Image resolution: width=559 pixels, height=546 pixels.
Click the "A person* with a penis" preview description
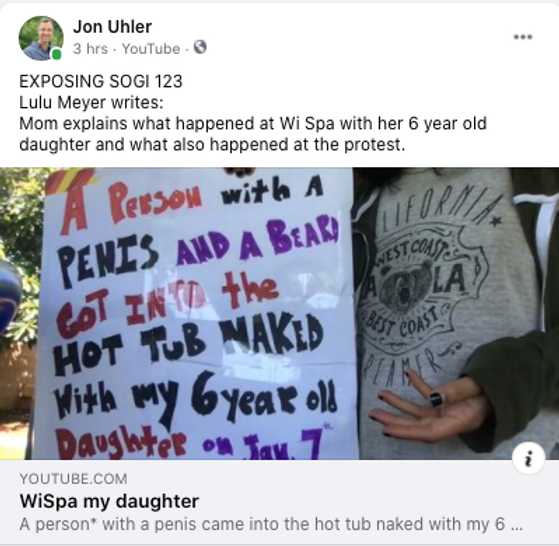(271, 524)
